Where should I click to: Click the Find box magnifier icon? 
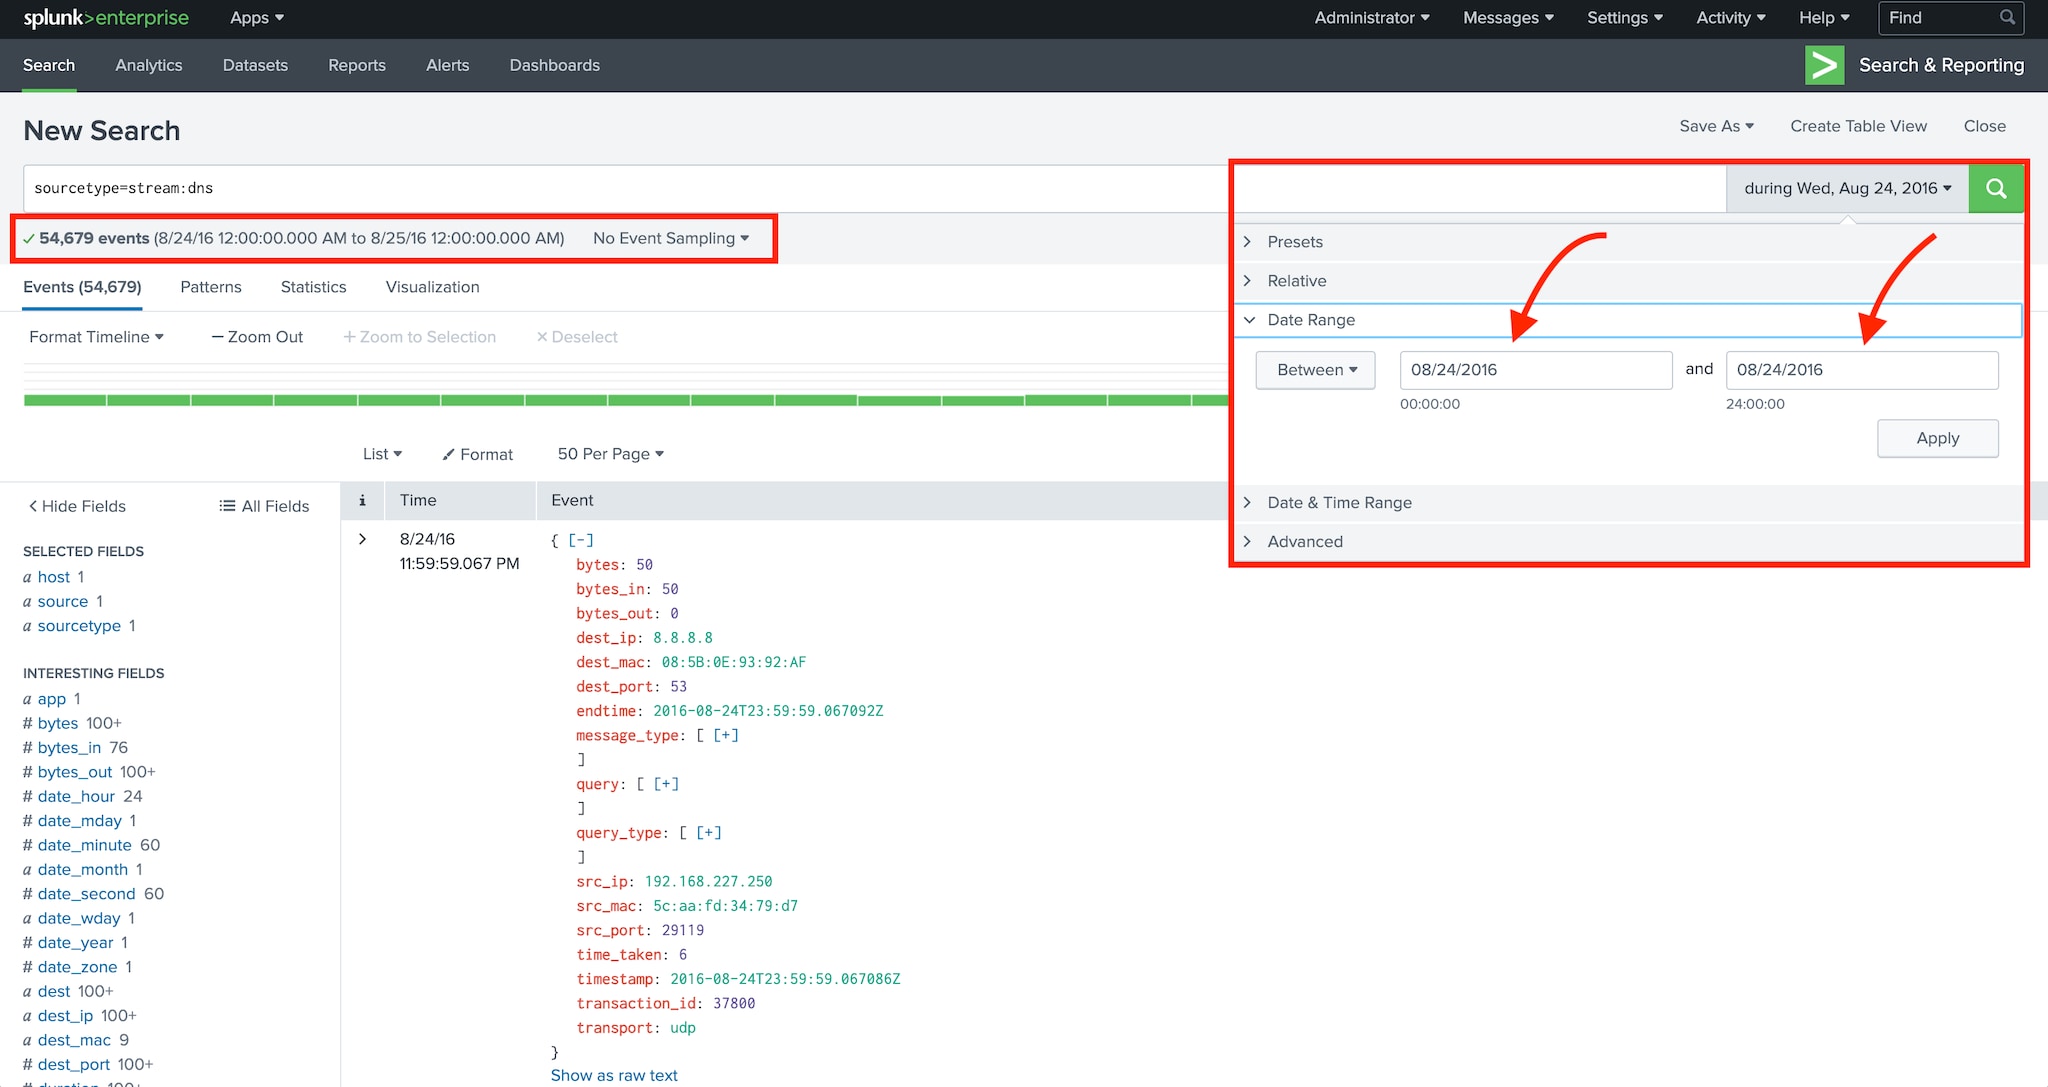[x=2007, y=17]
